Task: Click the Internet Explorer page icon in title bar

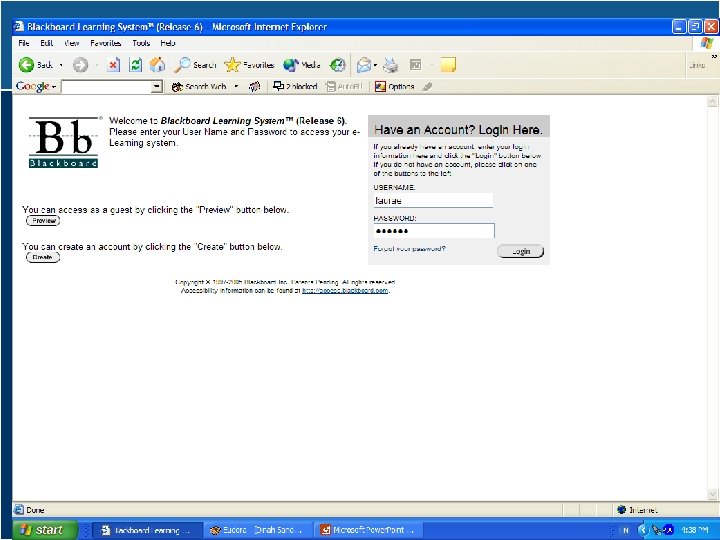Action: [19, 27]
